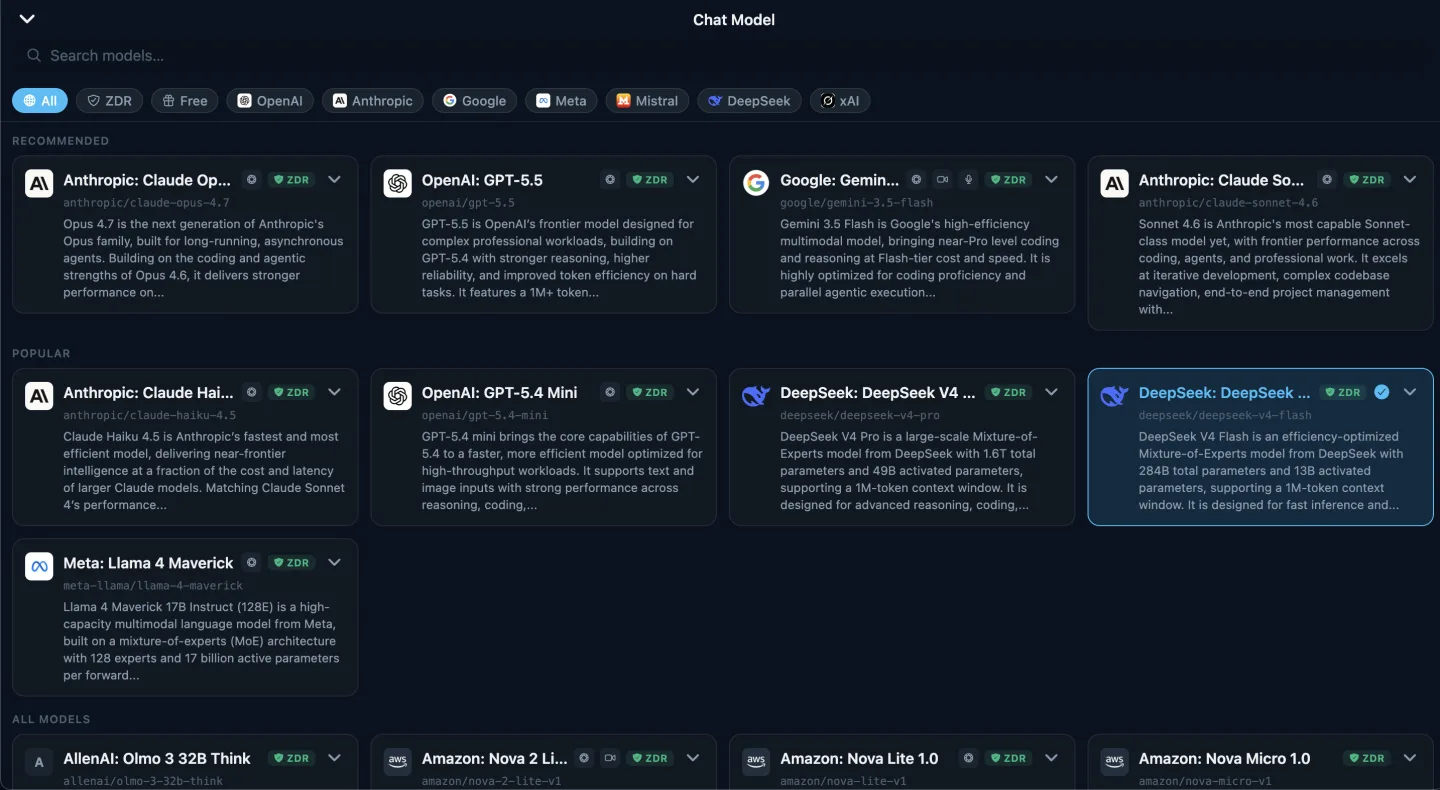This screenshot has height=790, width=1440.
Task: Click the Anthropic logo on the Claude Sonnet card
Action: (x=1114, y=183)
